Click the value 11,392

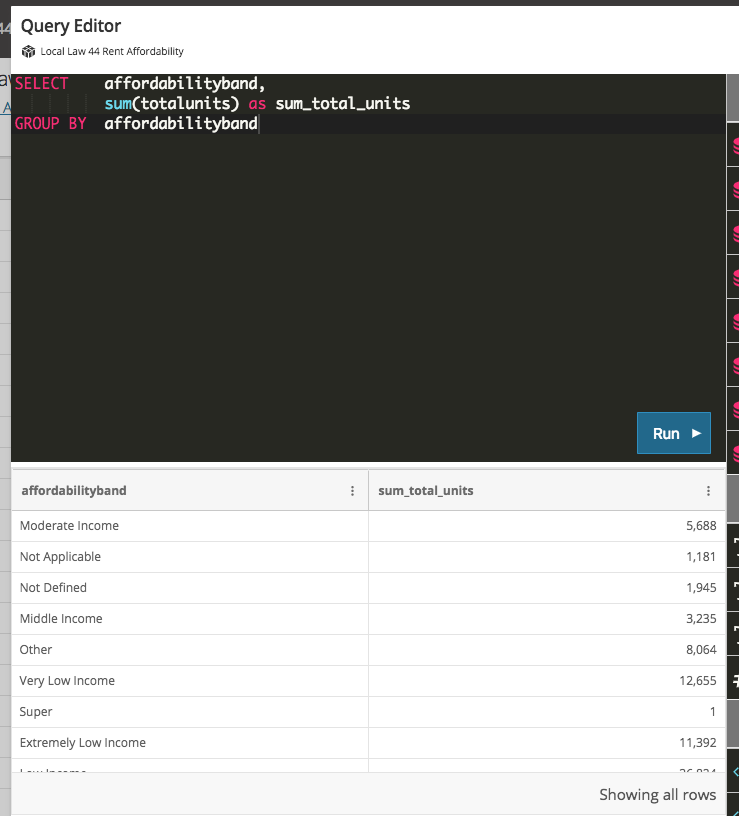698,743
